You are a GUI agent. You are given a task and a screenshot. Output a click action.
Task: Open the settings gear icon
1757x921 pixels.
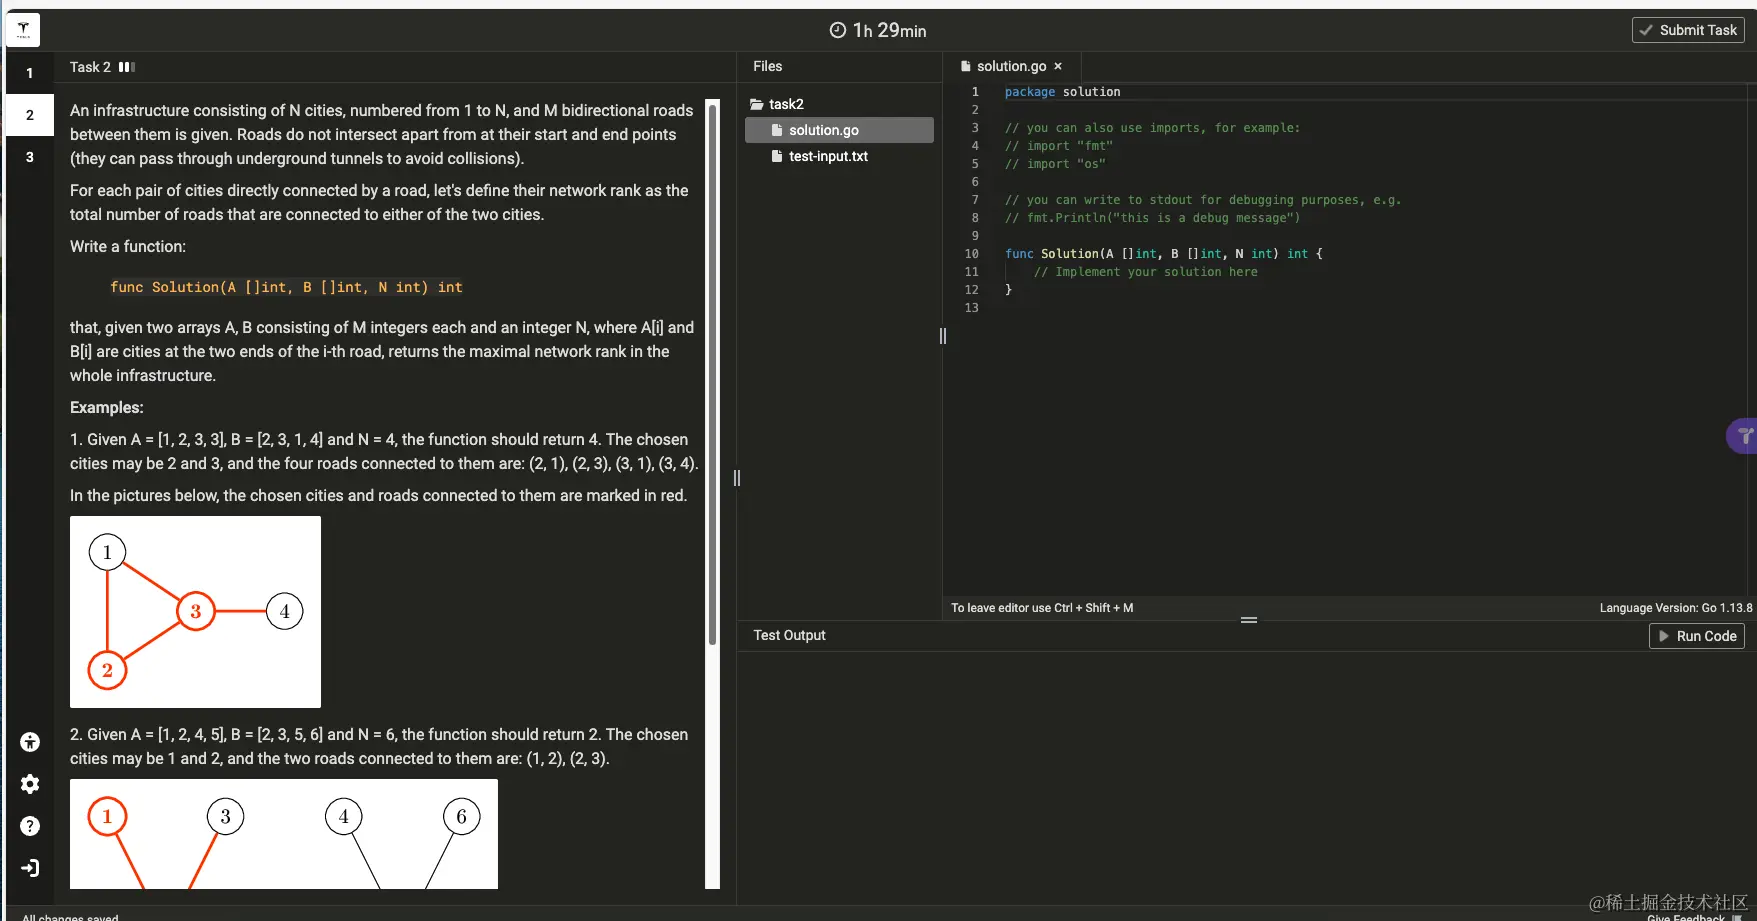pos(30,784)
